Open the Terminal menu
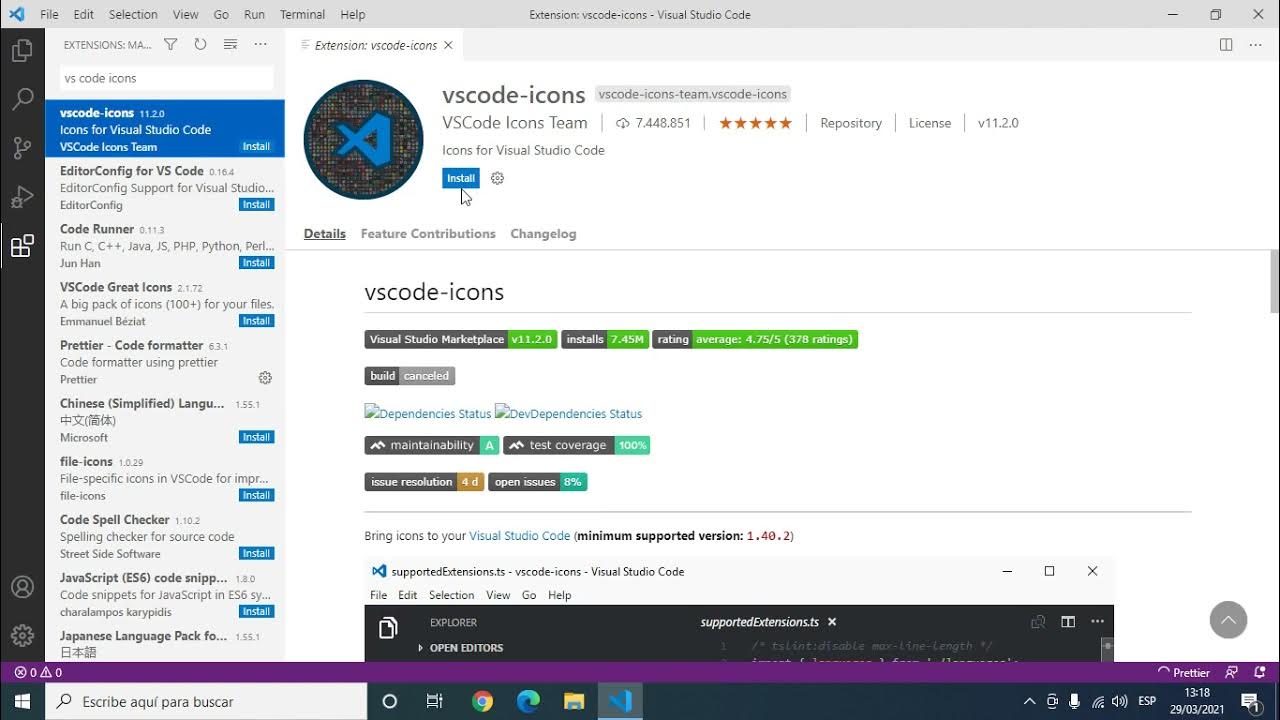The height and width of the screenshot is (720, 1280). point(302,15)
